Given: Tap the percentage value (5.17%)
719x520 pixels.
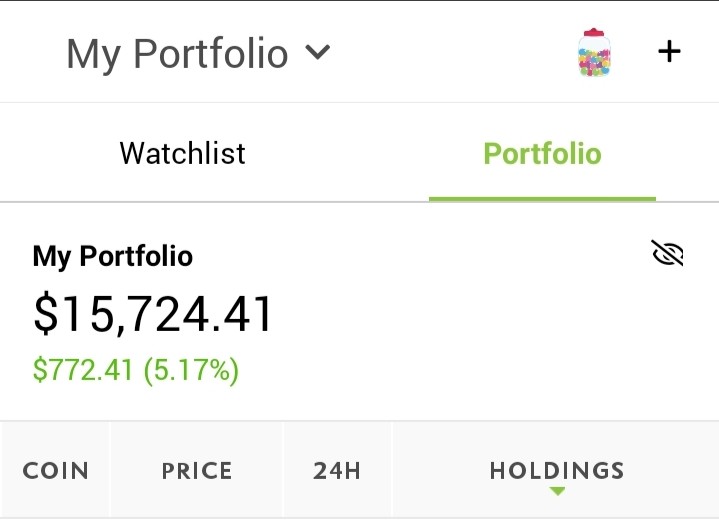Looking at the screenshot, I should pyautogui.click(x=191, y=370).
